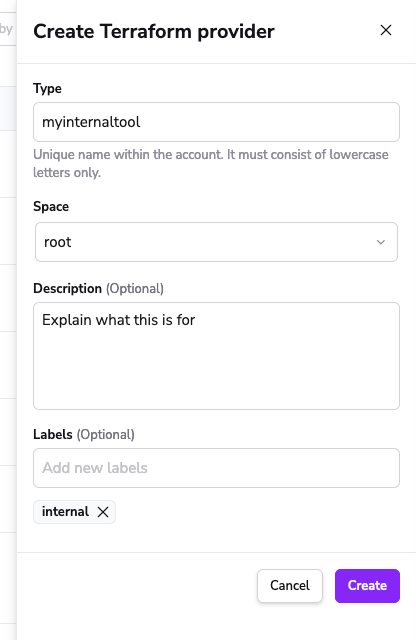Click the (Optional) hint beside Labels
Screen dimensions: 416x640
[x=106, y=434]
